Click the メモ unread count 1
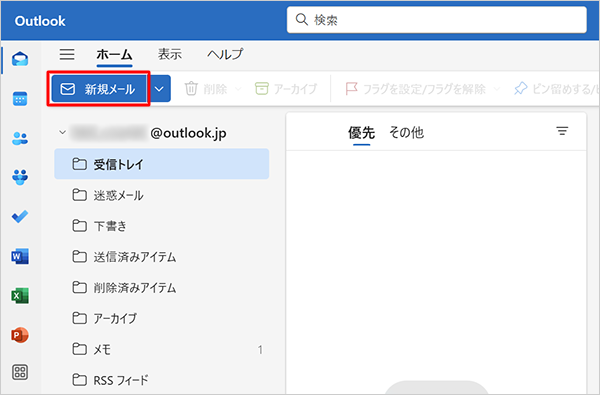The image size is (600, 395). (260, 349)
